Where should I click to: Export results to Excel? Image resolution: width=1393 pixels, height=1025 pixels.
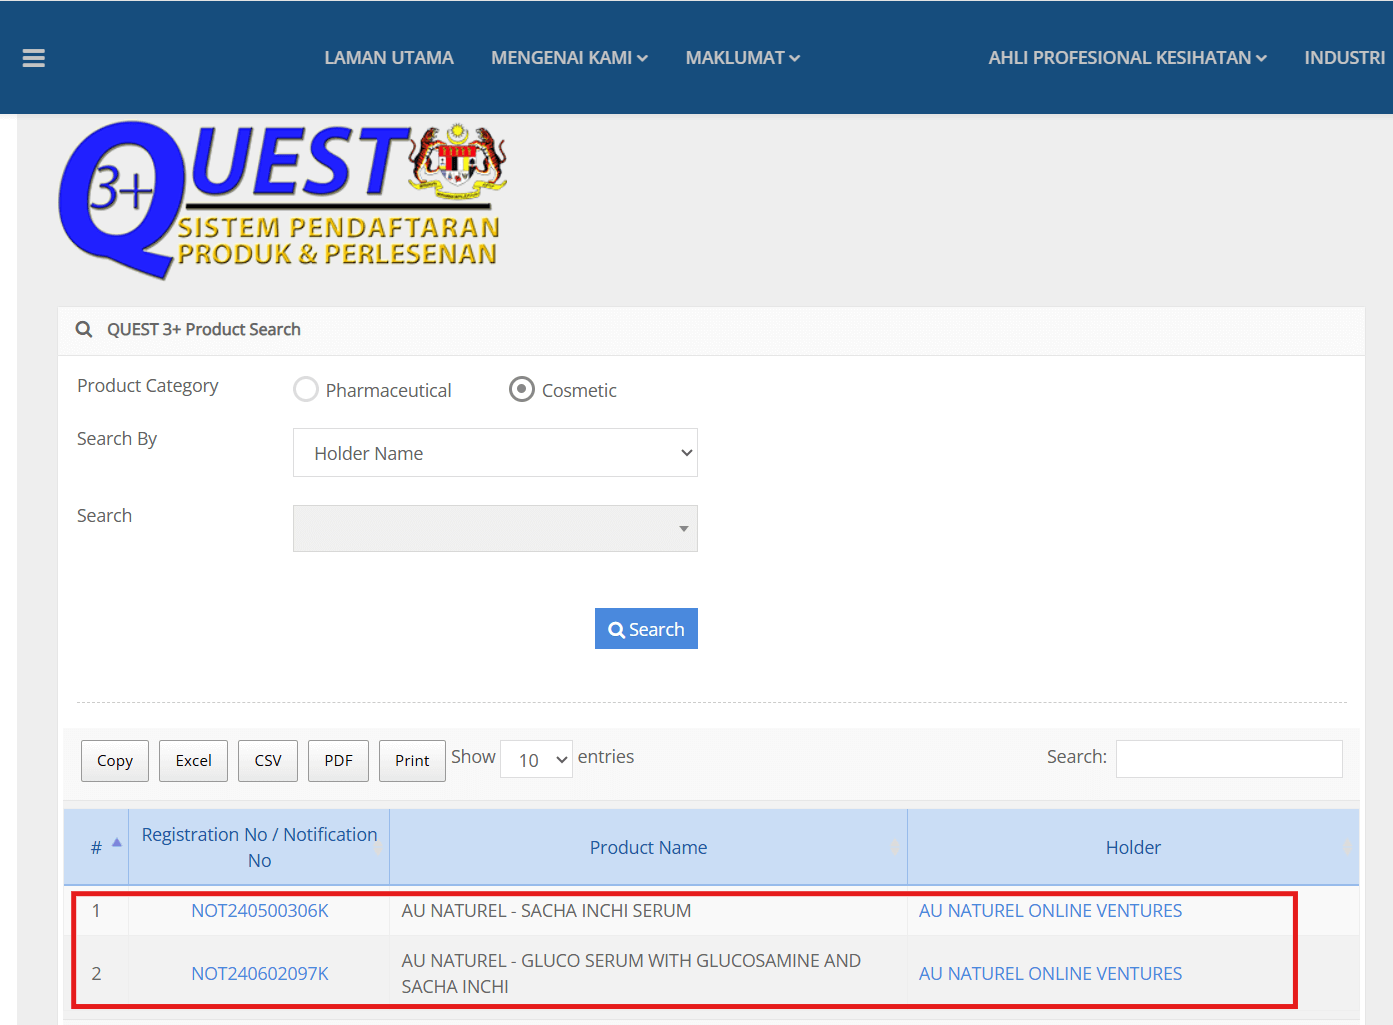[x=194, y=761]
